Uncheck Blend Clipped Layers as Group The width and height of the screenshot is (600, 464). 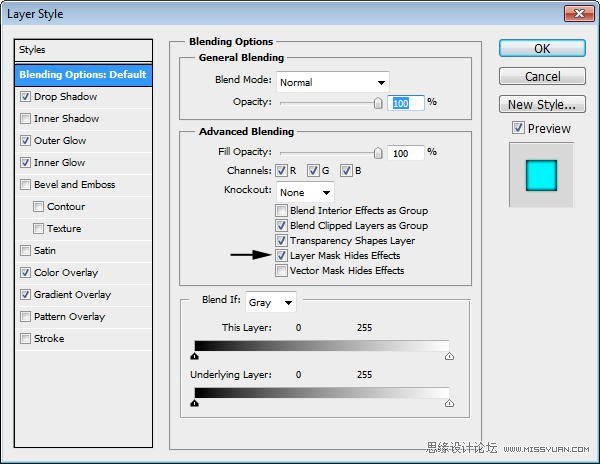[x=281, y=225]
